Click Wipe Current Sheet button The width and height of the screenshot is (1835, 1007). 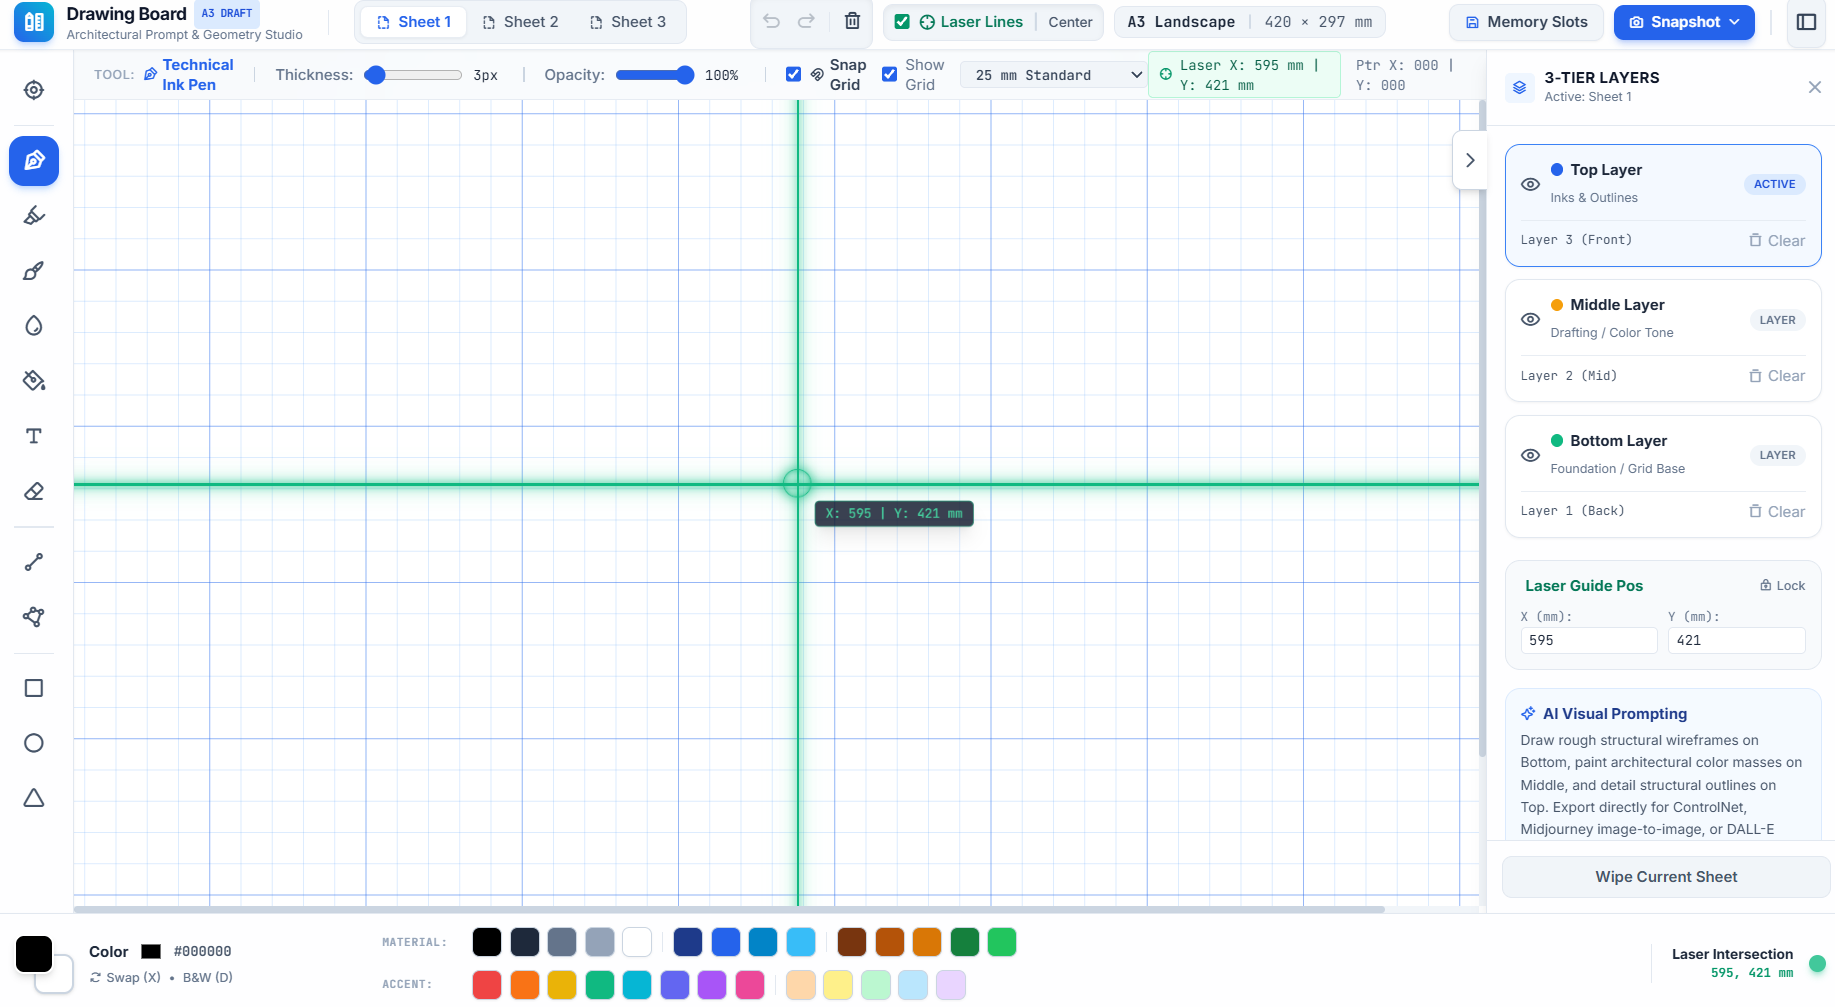click(1666, 877)
